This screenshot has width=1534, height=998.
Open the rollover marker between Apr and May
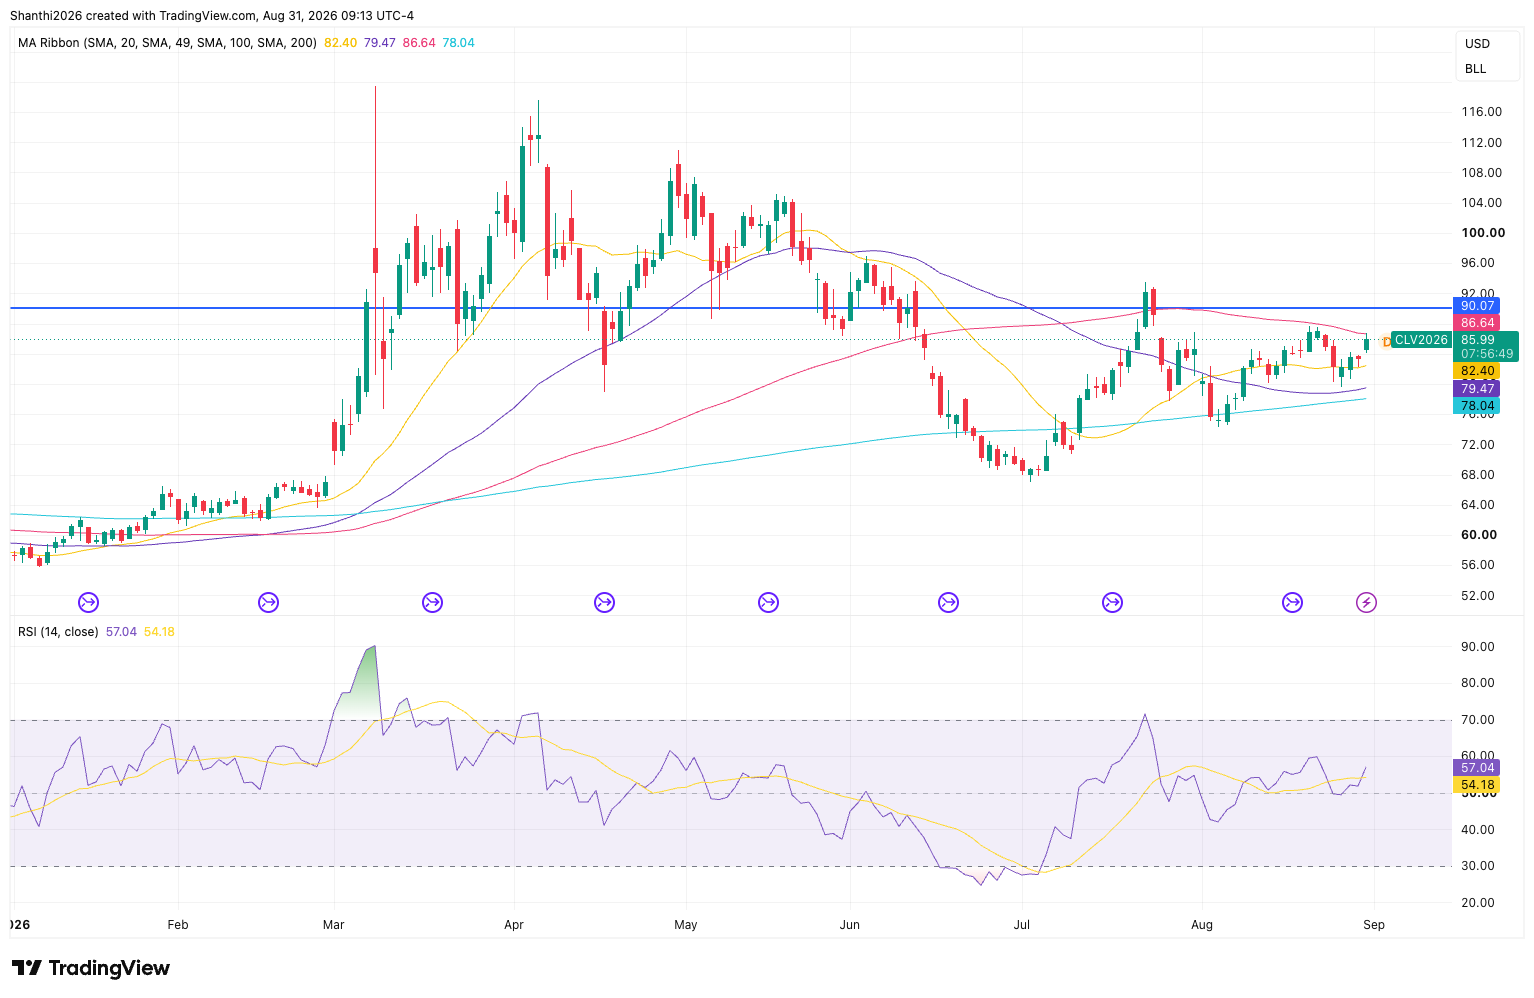604,602
